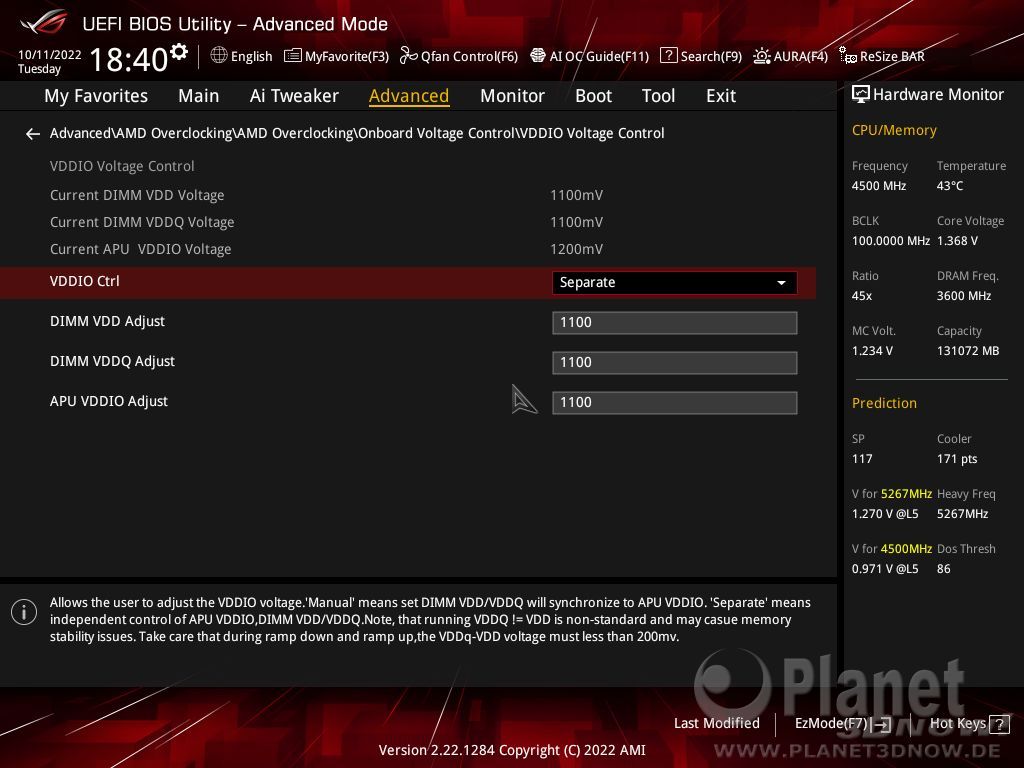Open Search(F9)
The width and height of the screenshot is (1024, 768).
tap(701, 56)
